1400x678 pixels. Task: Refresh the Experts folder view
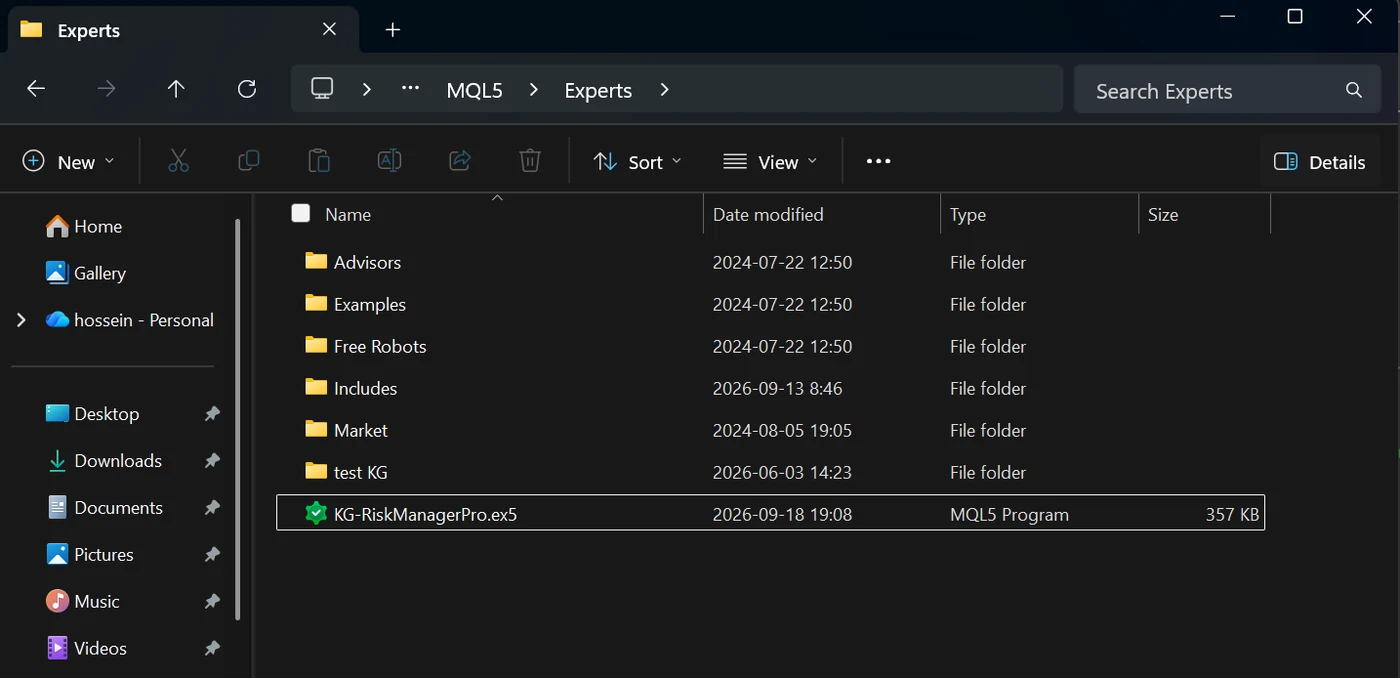click(x=247, y=89)
